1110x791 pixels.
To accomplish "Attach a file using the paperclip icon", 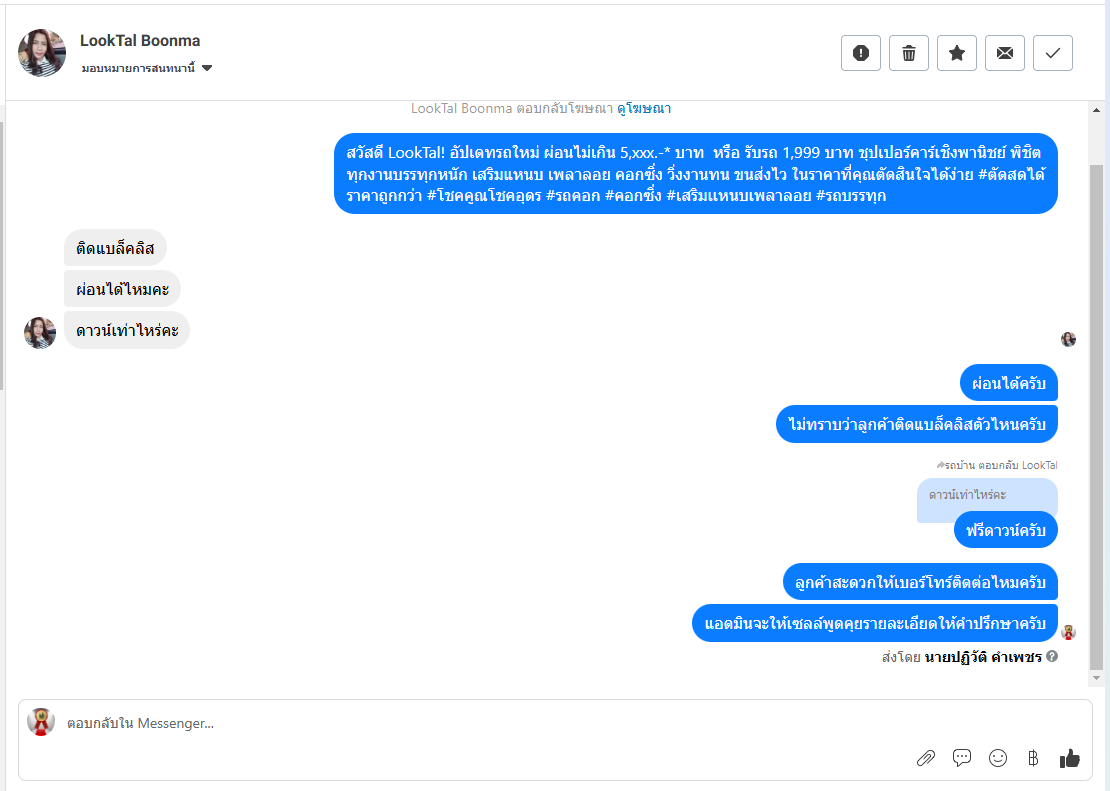I will pyautogui.click(x=926, y=758).
